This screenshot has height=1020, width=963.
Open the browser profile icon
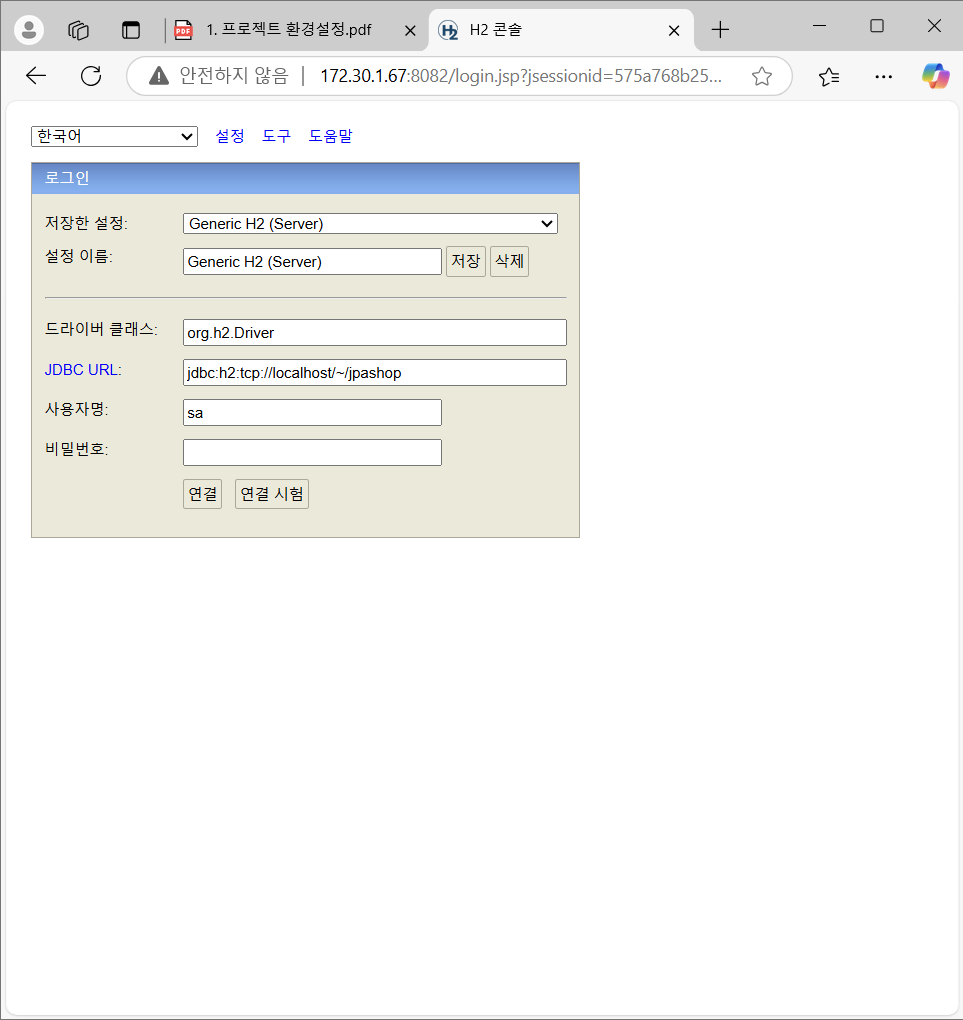coord(29,30)
